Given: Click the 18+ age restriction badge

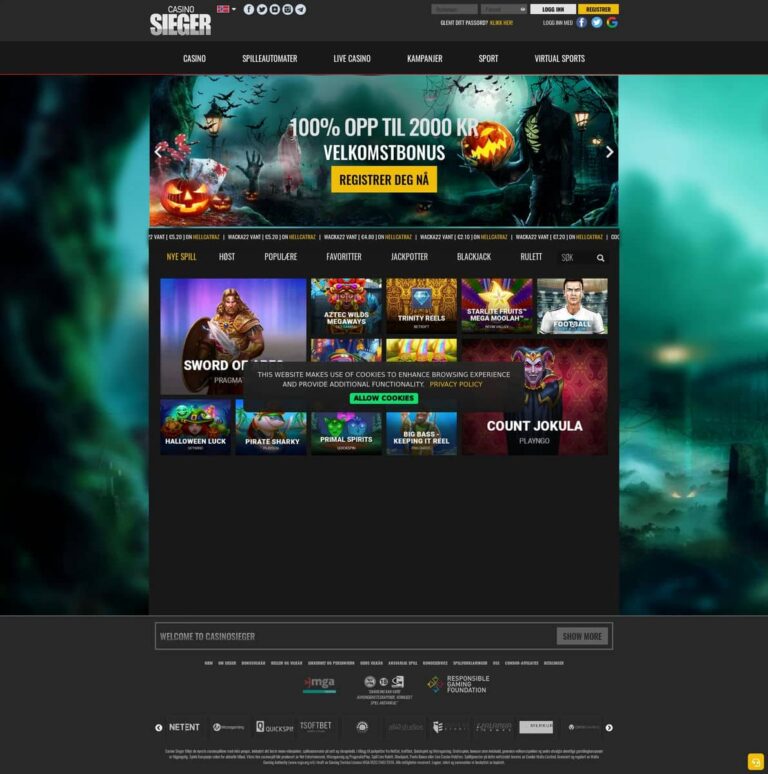Looking at the screenshot, I should 384,682.
